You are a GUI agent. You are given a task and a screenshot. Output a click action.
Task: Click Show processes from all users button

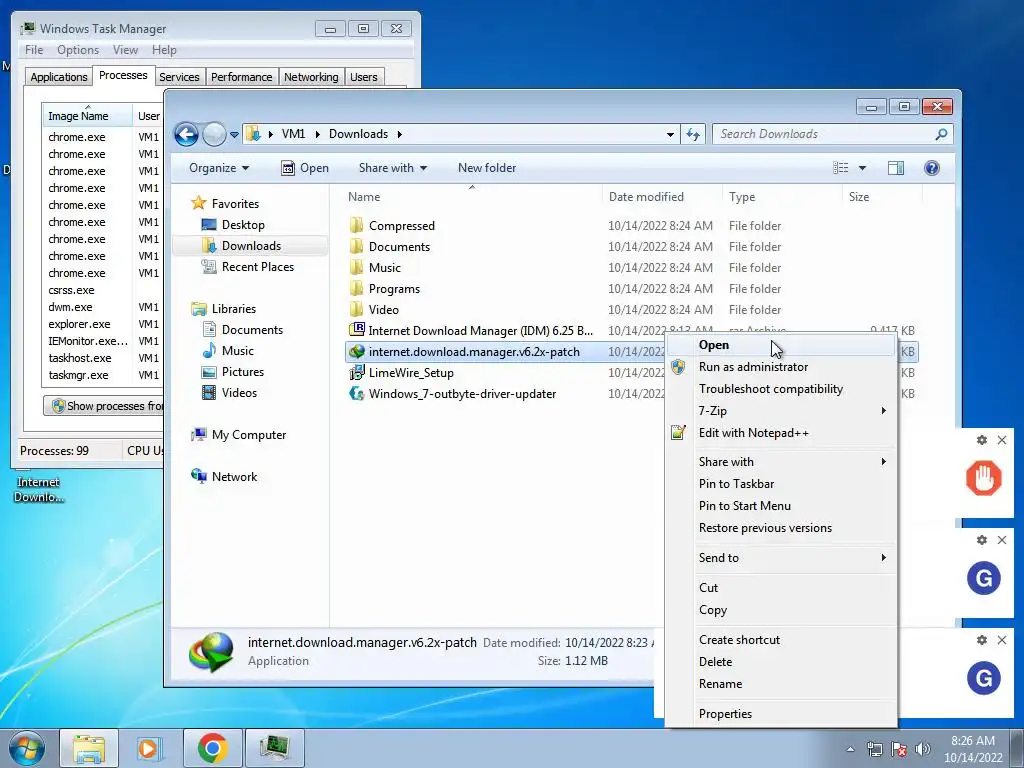click(x=103, y=406)
